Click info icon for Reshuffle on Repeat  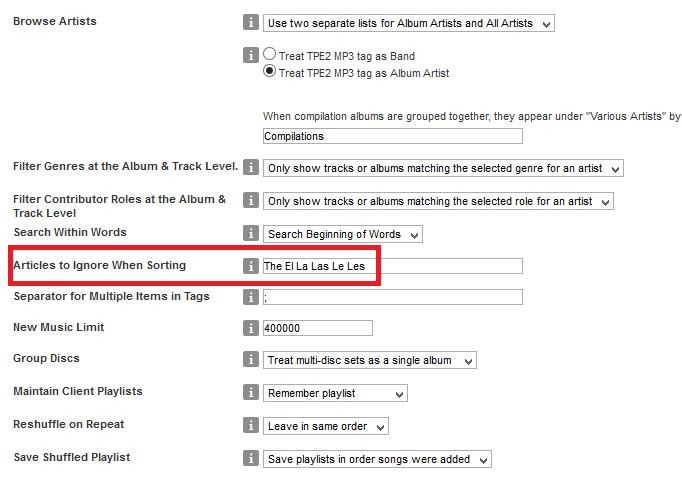[x=251, y=426]
